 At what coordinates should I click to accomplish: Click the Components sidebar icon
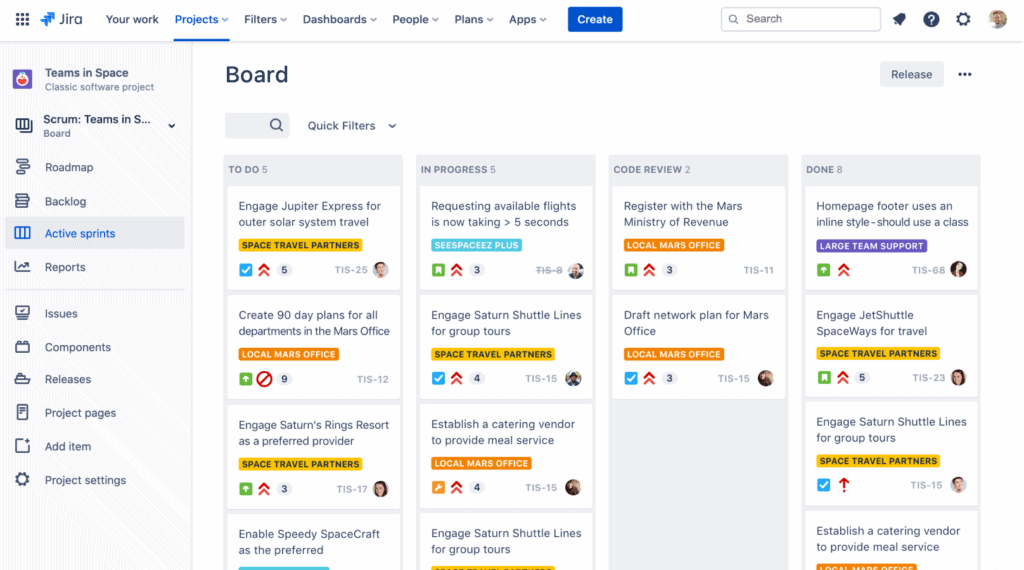[22, 347]
